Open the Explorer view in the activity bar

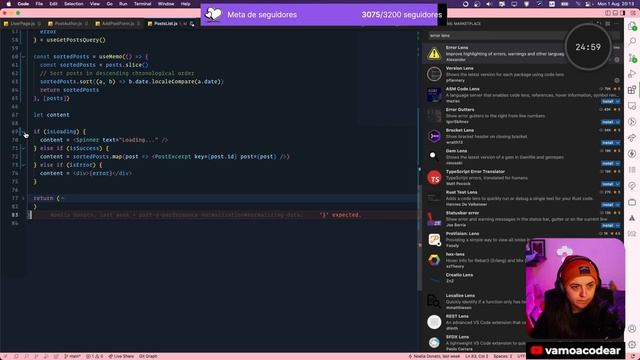[x=632, y=27]
